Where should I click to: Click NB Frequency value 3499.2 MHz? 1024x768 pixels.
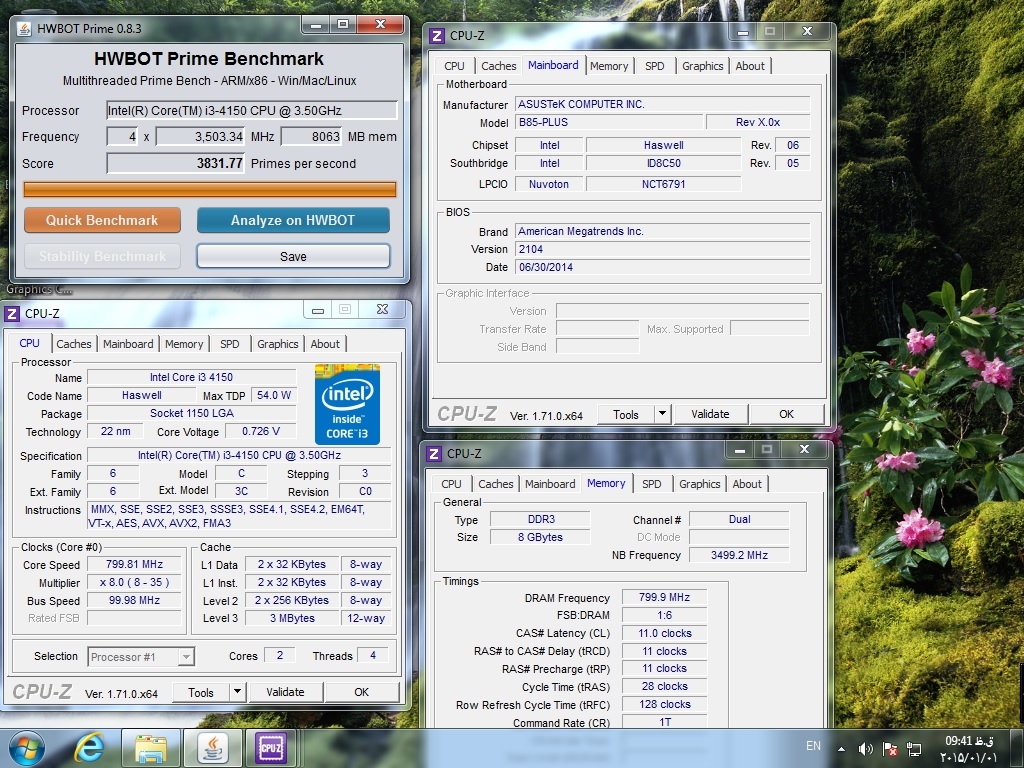739,555
